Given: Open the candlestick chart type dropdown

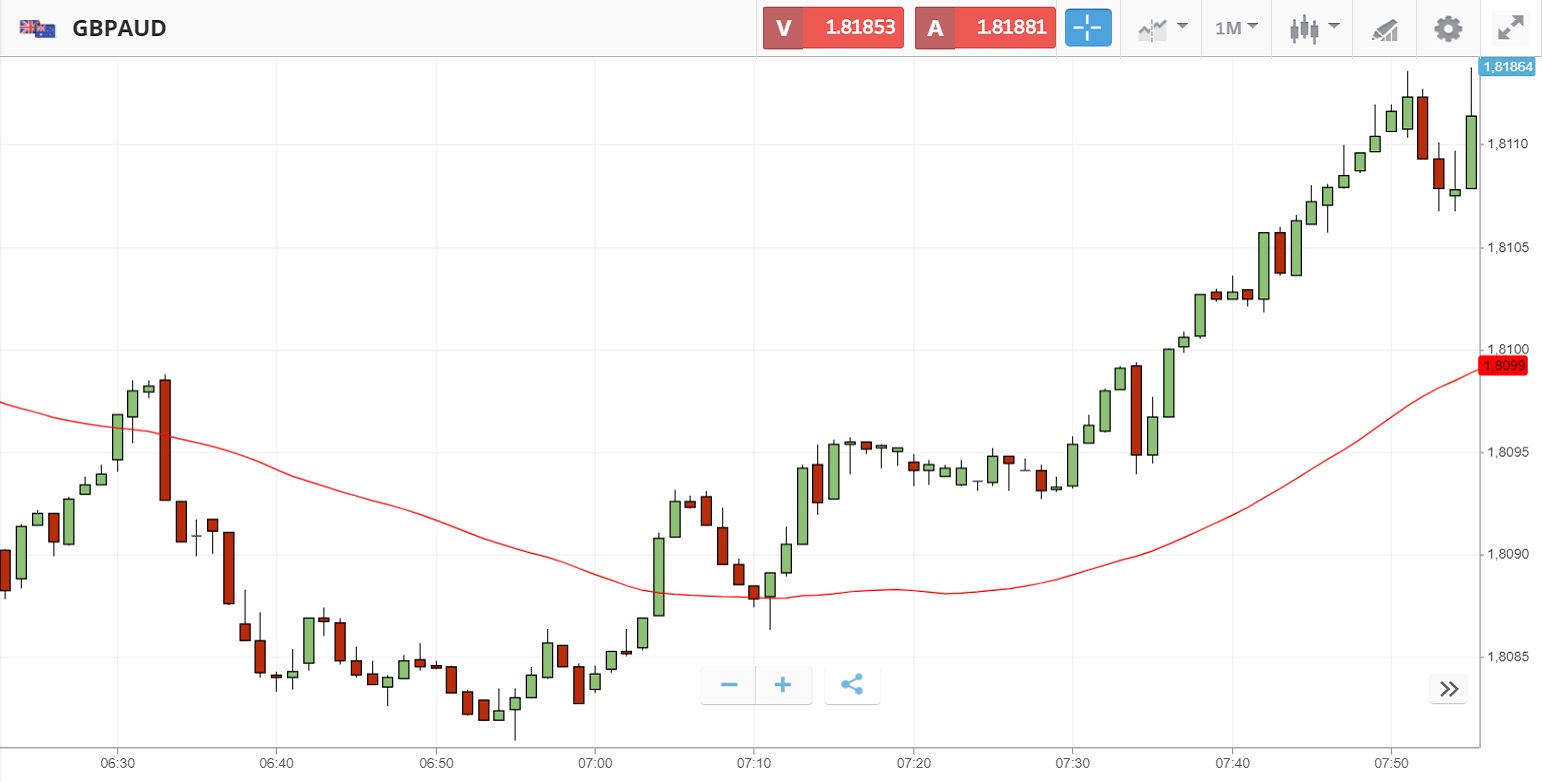Looking at the screenshot, I should point(1312,28).
